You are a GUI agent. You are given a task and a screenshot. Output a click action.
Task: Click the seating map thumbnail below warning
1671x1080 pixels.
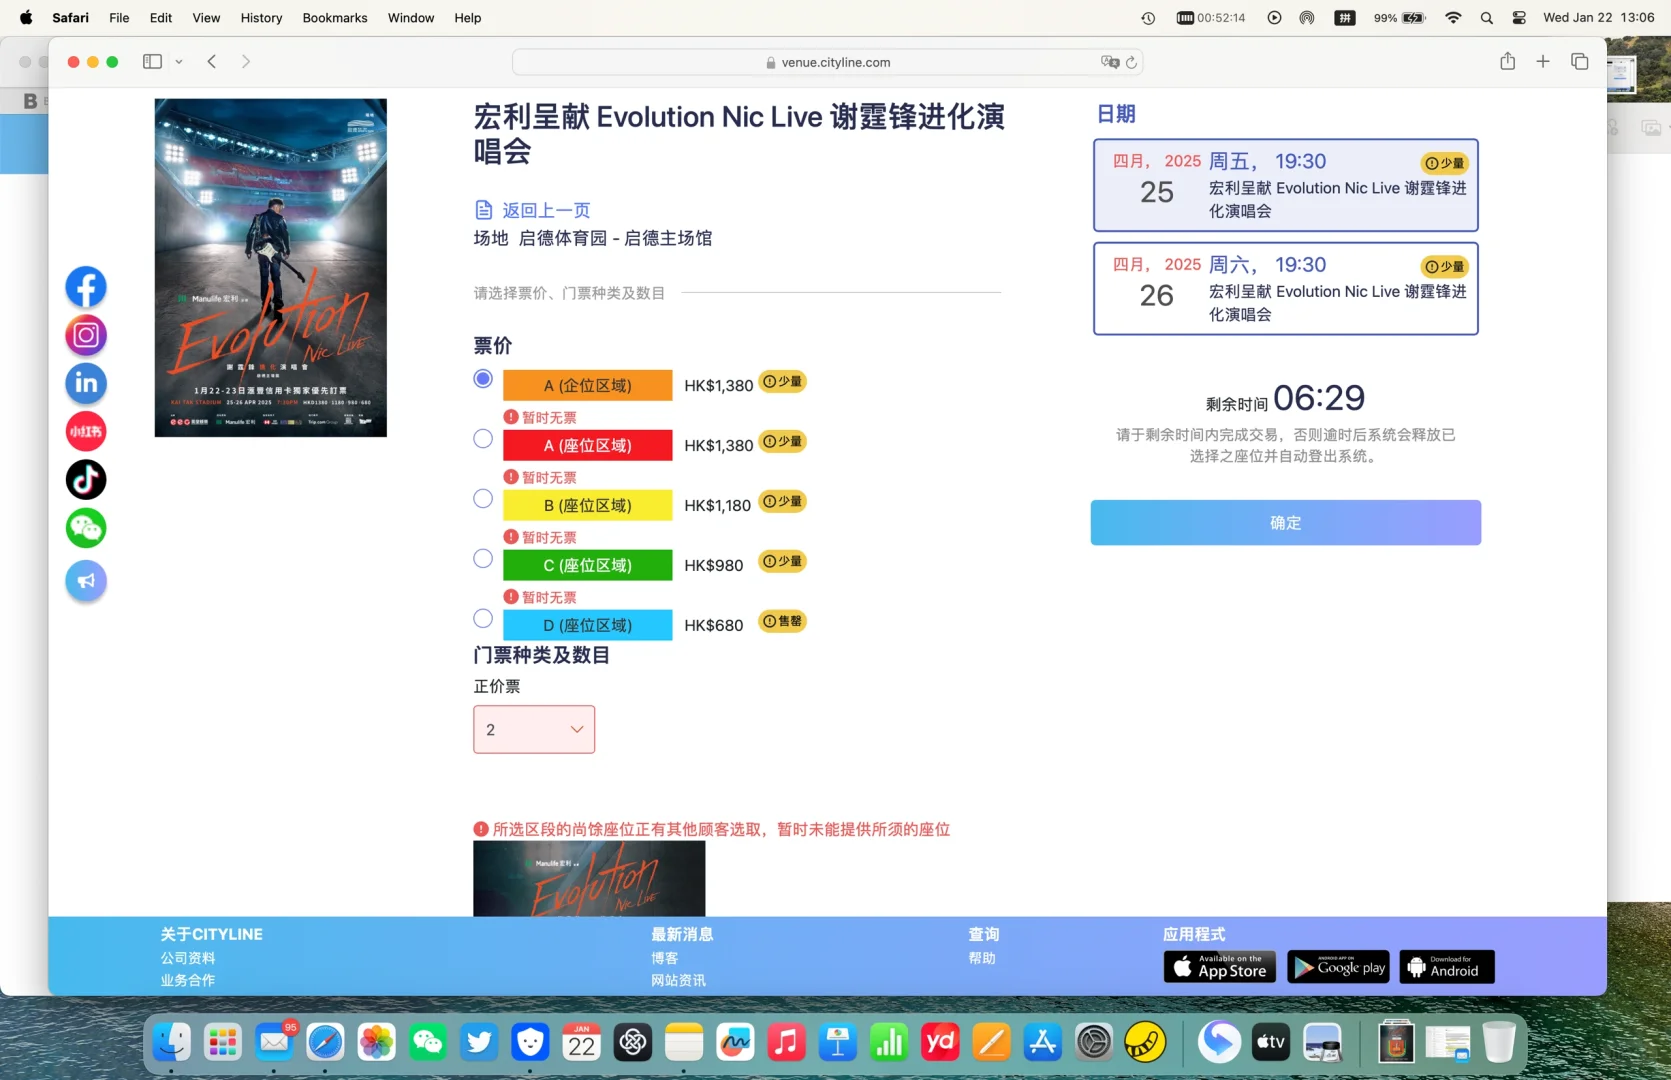[589, 878]
